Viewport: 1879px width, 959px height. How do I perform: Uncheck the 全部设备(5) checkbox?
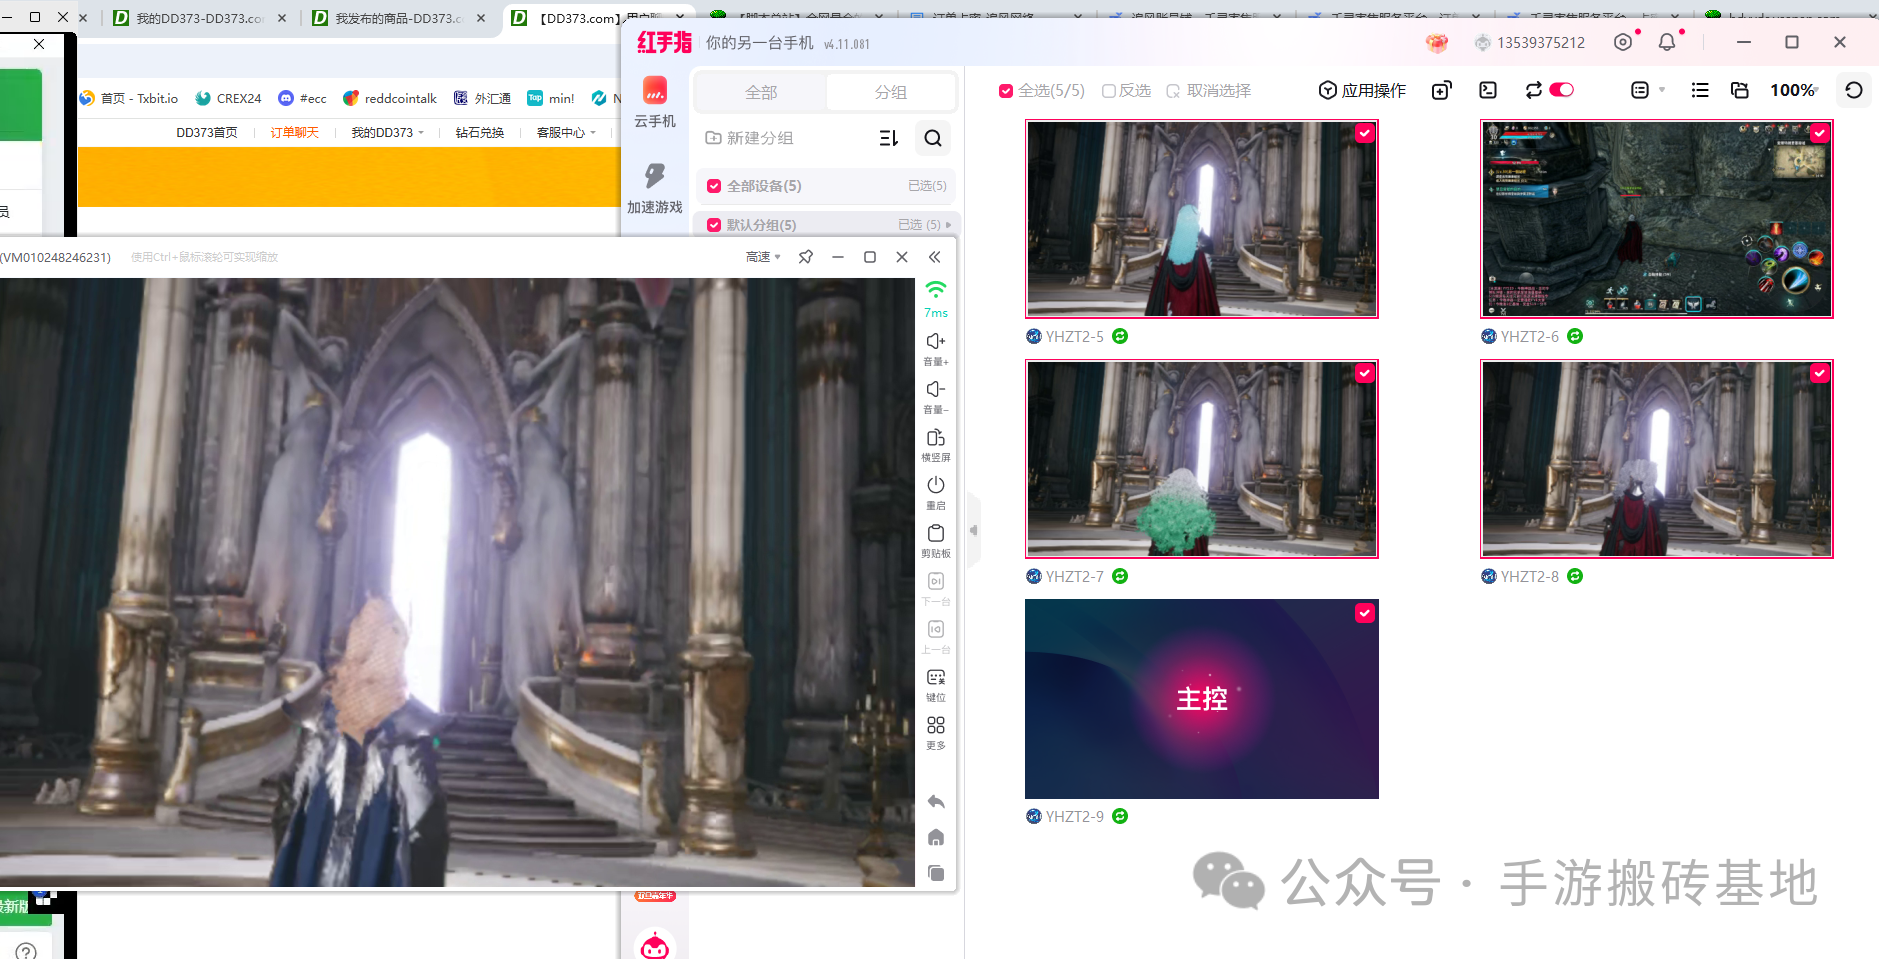point(714,186)
